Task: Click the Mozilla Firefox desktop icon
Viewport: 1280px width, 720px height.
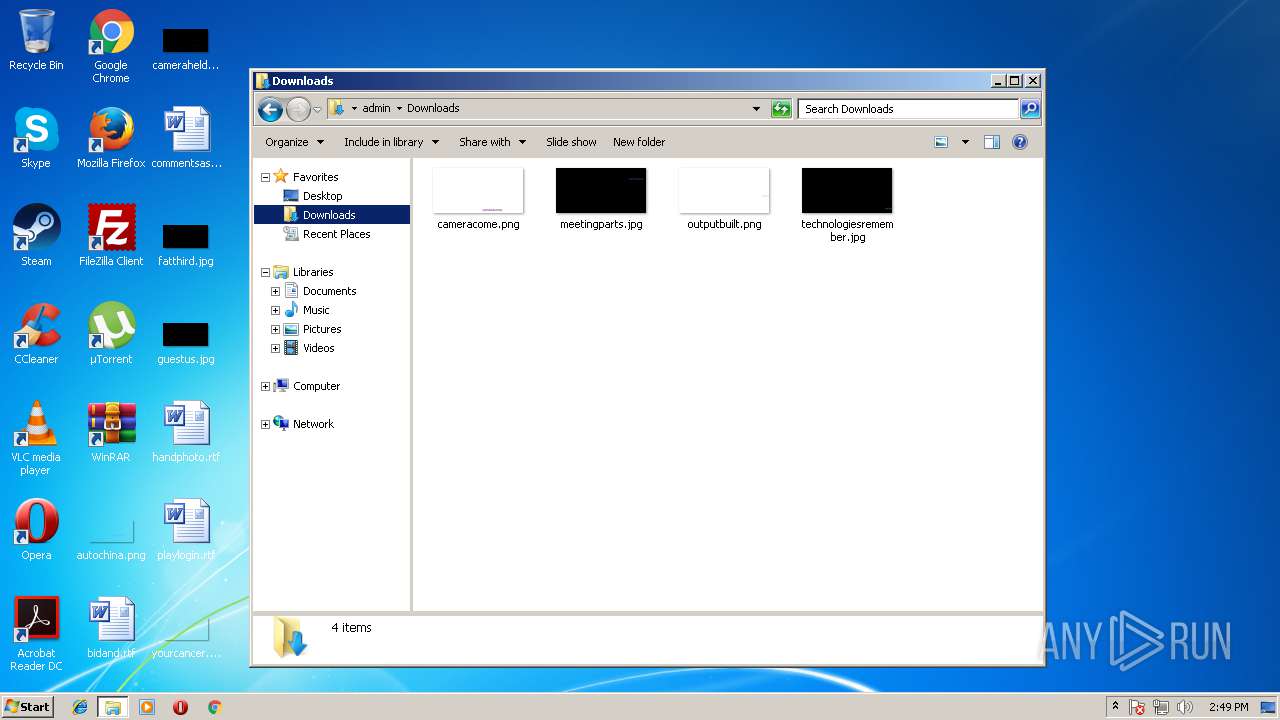Action: 111,138
